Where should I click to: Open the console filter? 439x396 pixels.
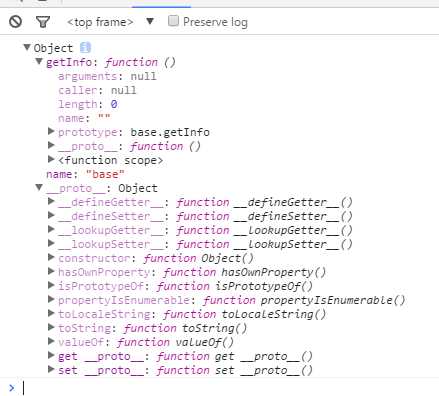tap(43, 22)
